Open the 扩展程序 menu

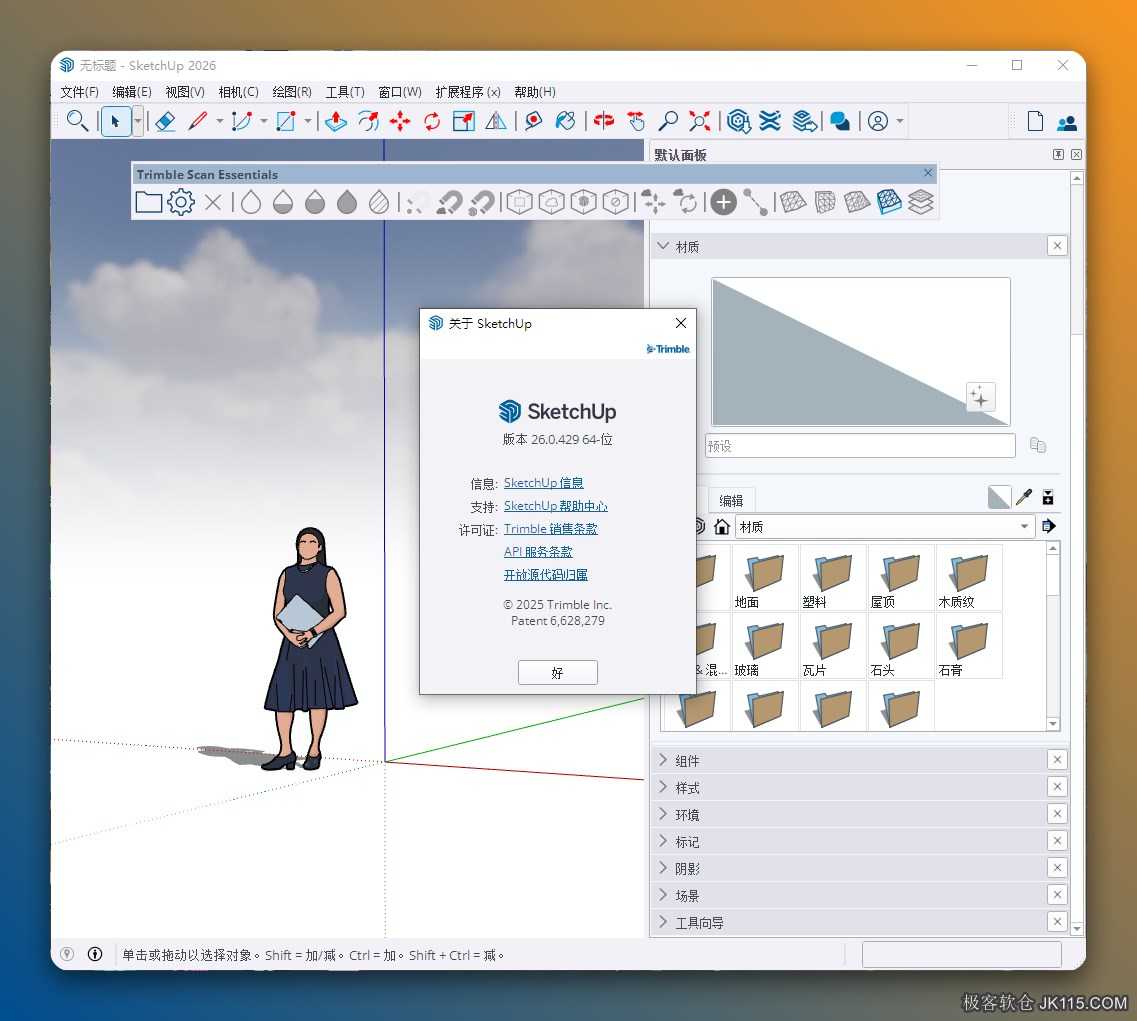(468, 91)
